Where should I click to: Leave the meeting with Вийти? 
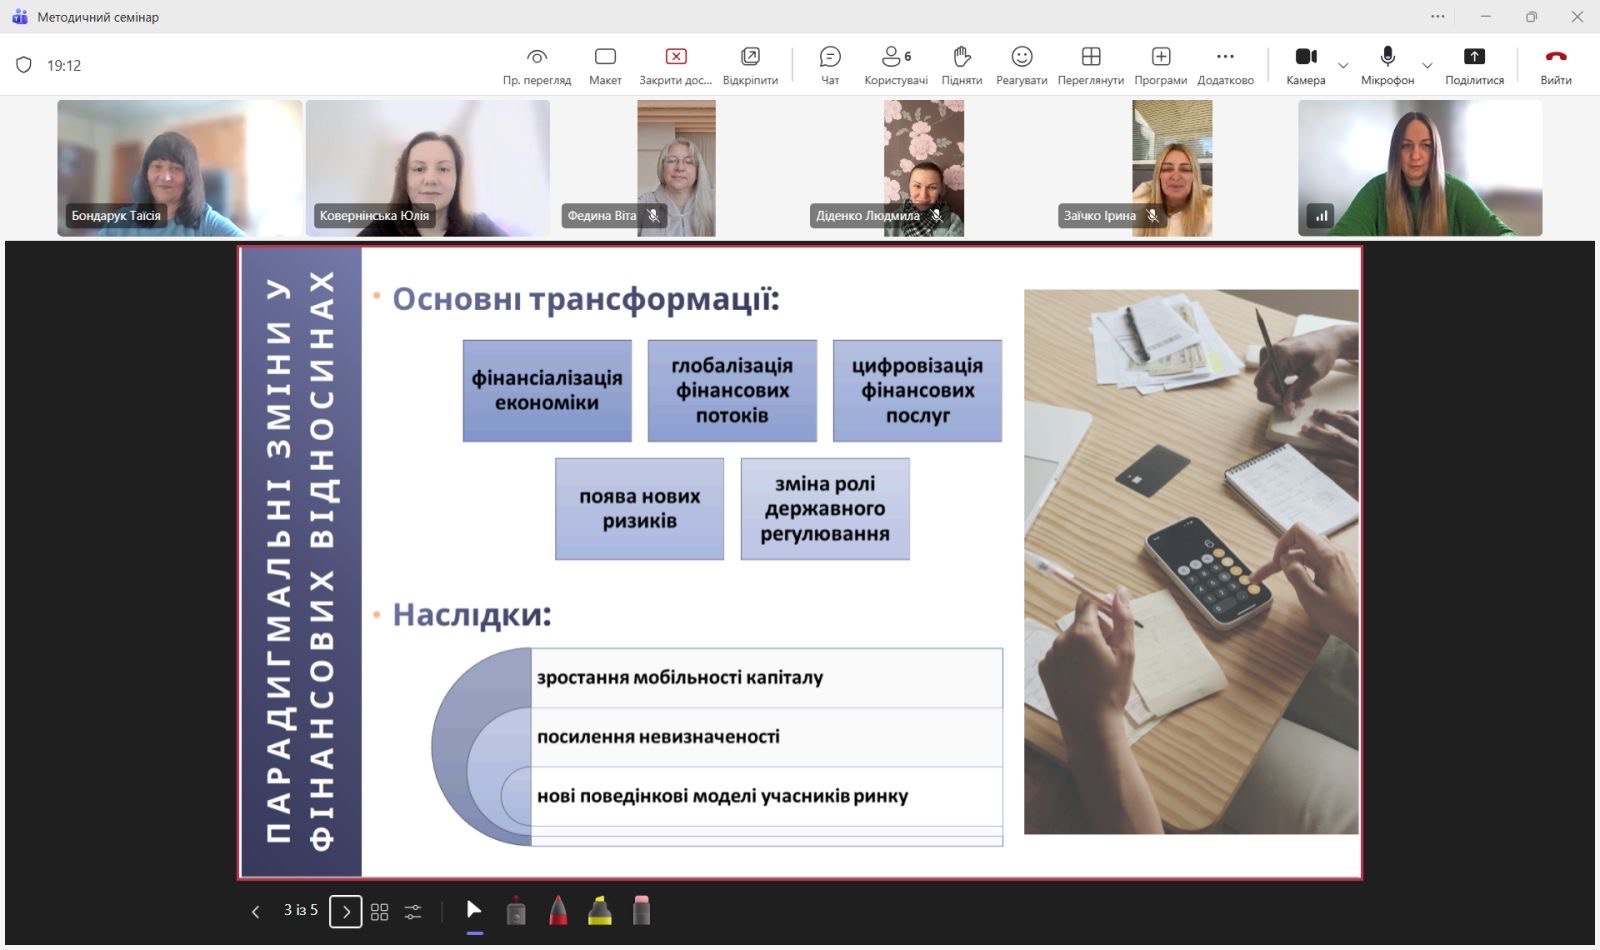point(1555,65)
